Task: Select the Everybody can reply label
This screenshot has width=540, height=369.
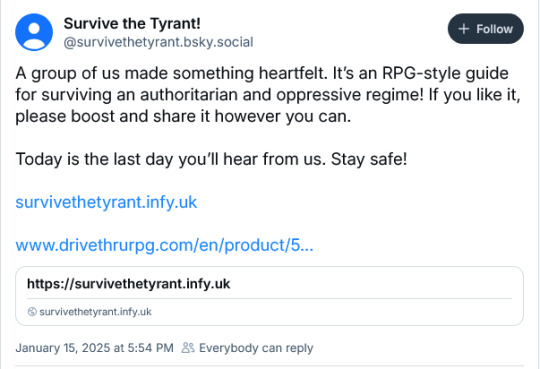Action: coord(256,348)
